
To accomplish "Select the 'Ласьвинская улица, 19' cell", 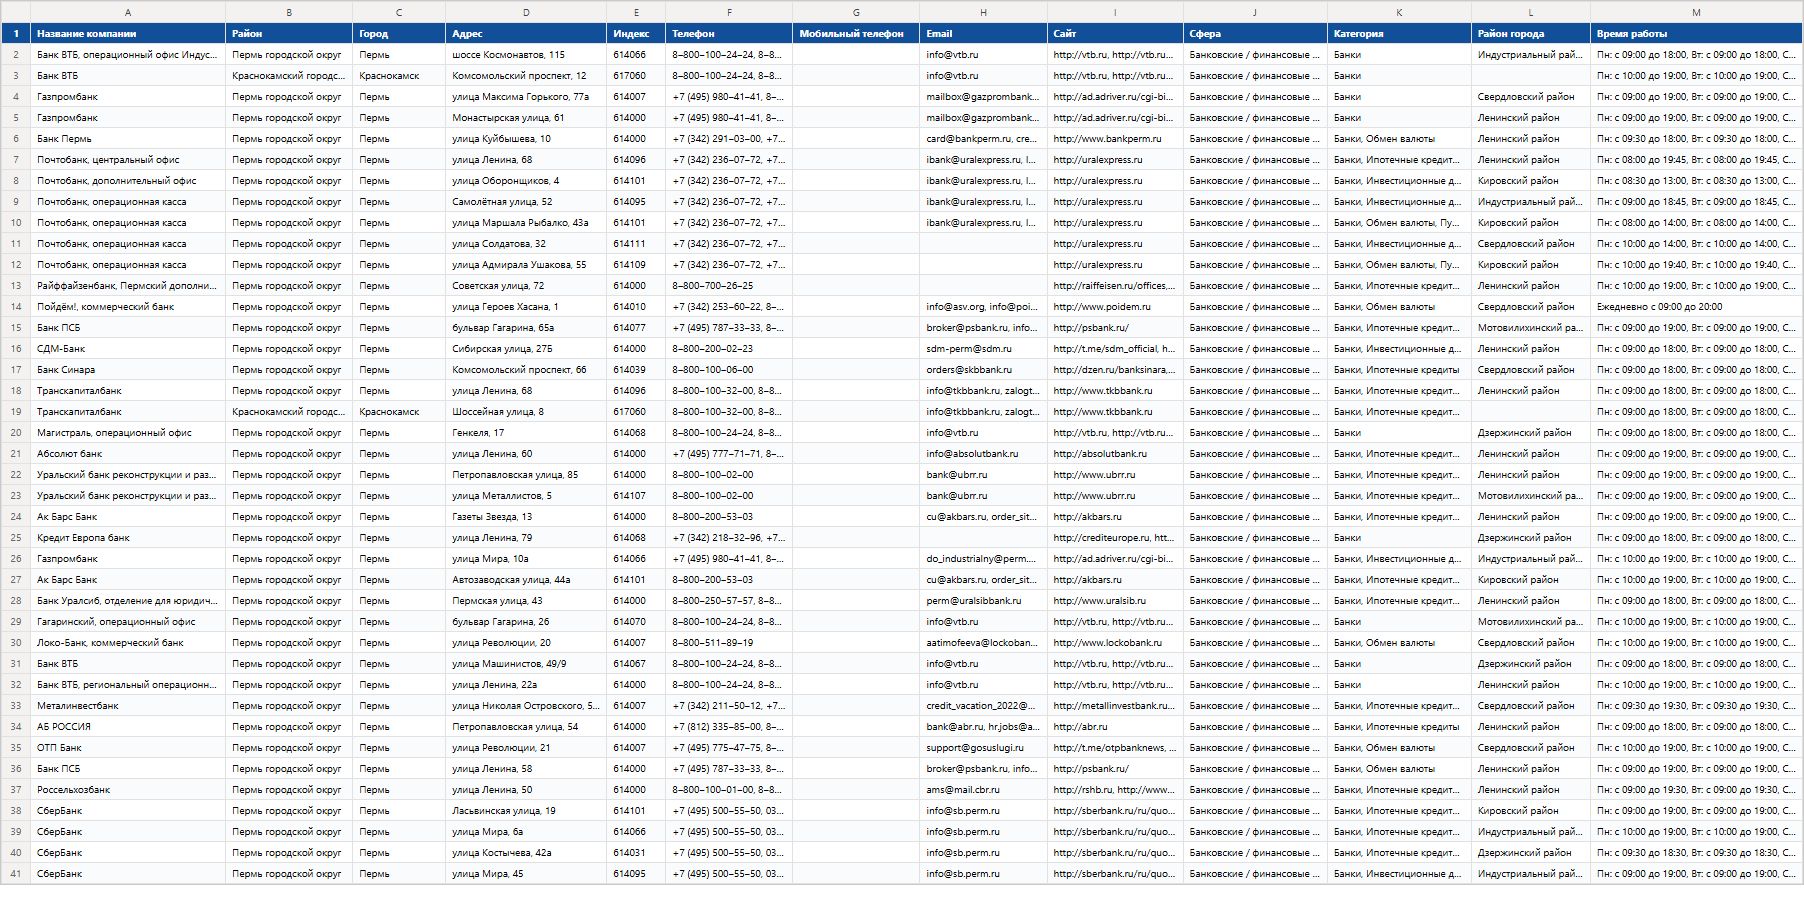I will click(526, 811).
